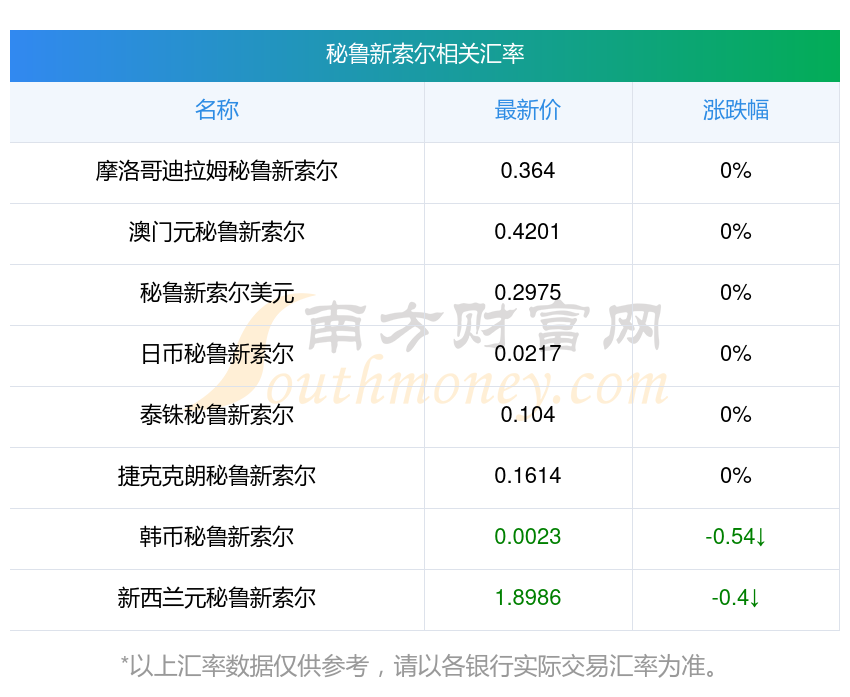The width and height of the screenshot is (850, 697).
Task: Open the 韩币秘鲁新索尔 entry
Action: [x=217, y=537]
